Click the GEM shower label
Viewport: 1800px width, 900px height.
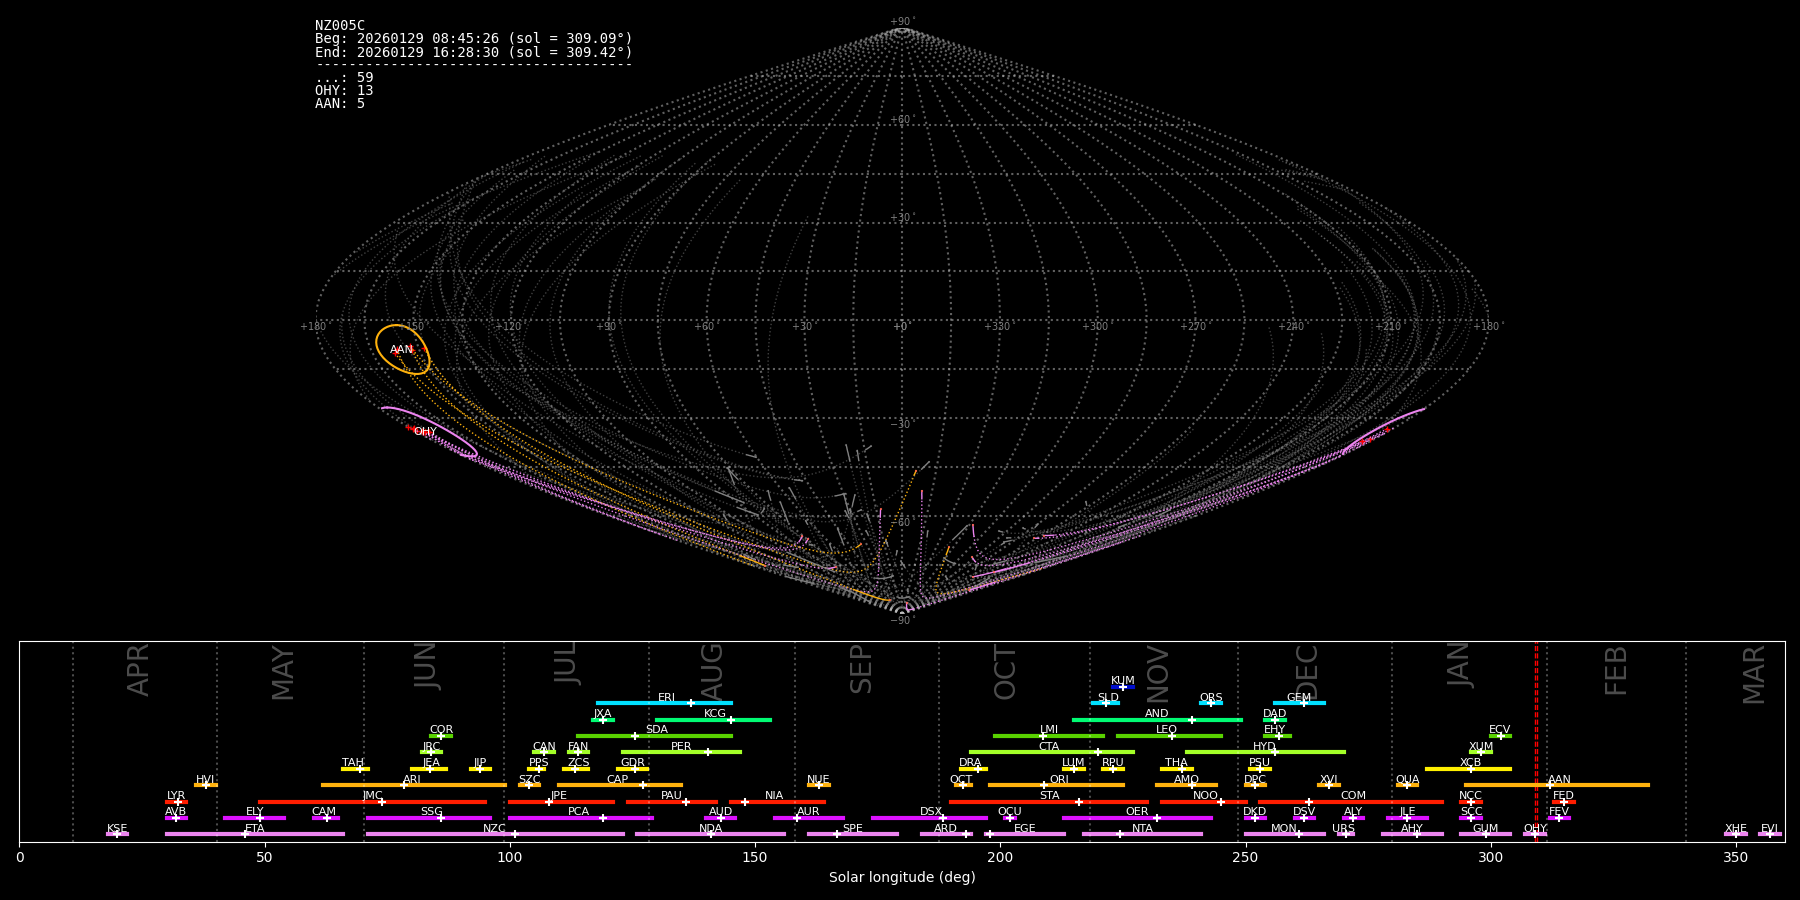pos(1299,698)
